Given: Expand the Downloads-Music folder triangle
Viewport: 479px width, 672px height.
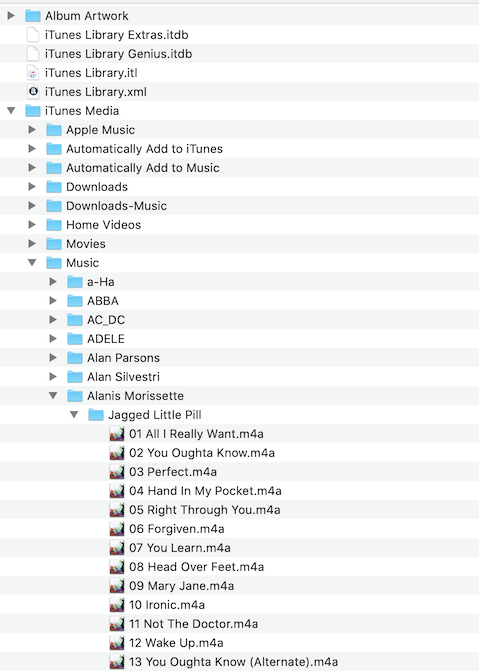Looking at the screenshot, I should (x=32, y=206).
